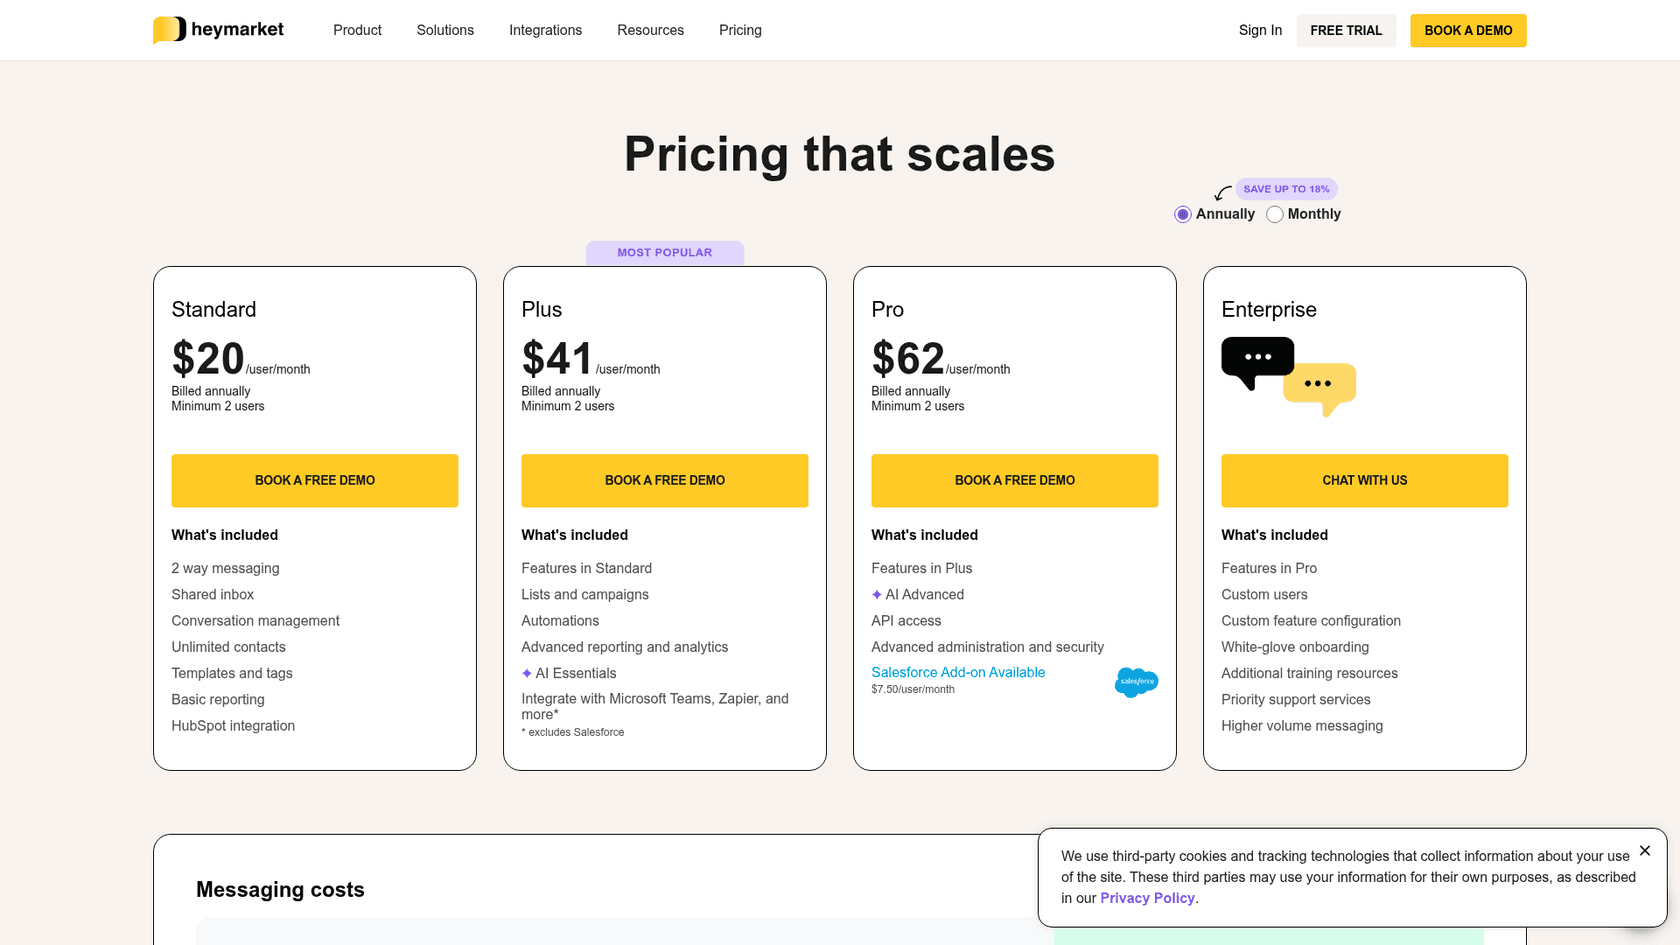Click the AI Essentials sparkle icon

point(527,673)
